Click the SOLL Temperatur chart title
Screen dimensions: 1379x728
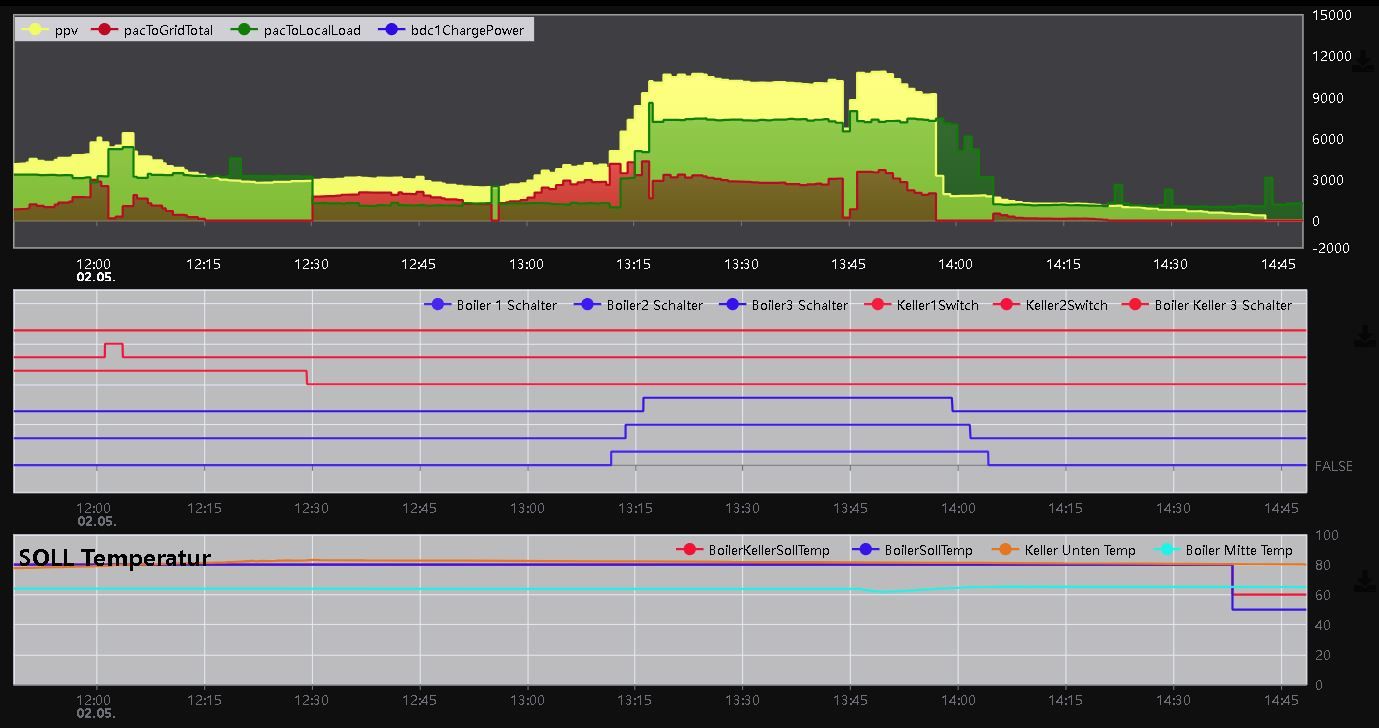(115, 558)
